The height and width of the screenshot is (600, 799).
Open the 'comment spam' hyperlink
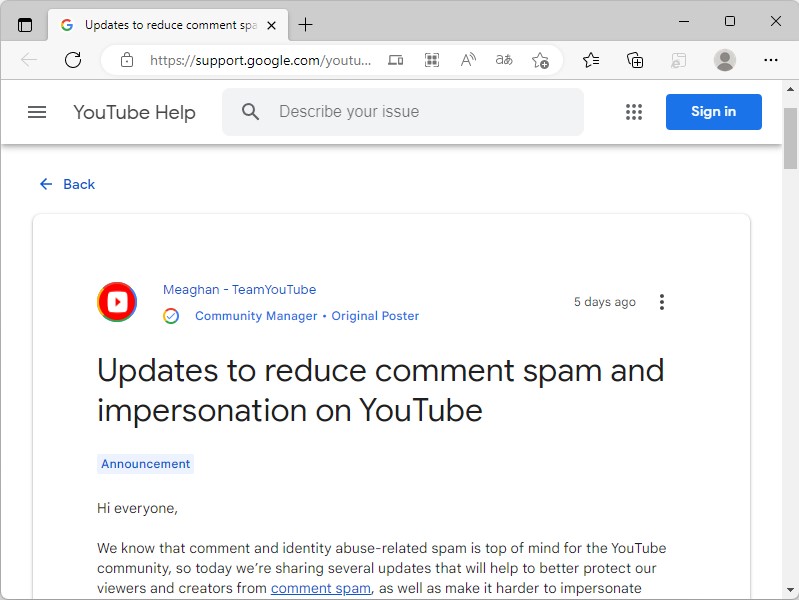pos(321,588)
